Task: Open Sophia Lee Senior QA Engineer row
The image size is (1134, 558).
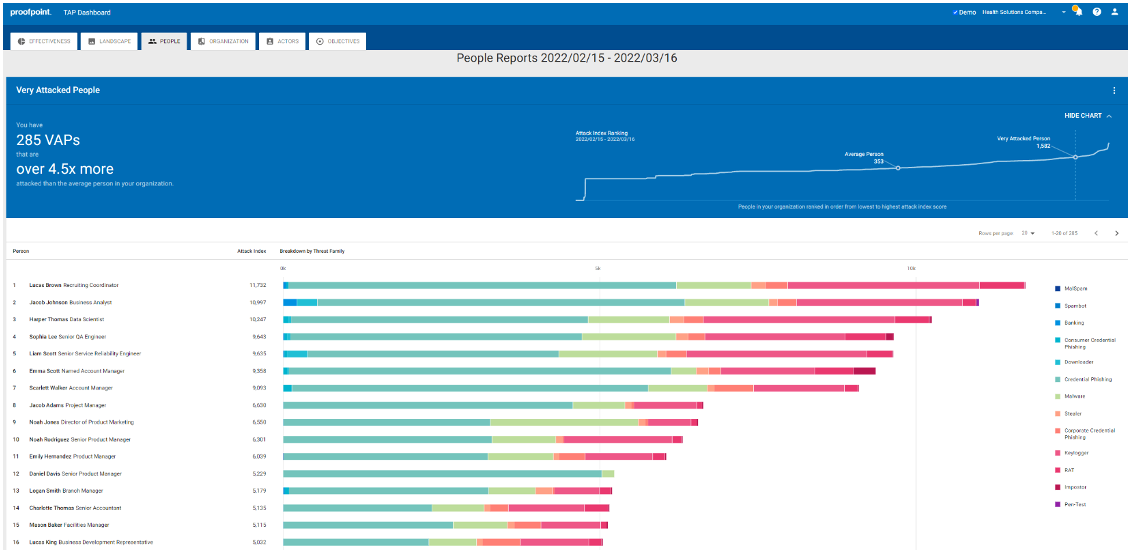Action: click(x=67, y=336)
